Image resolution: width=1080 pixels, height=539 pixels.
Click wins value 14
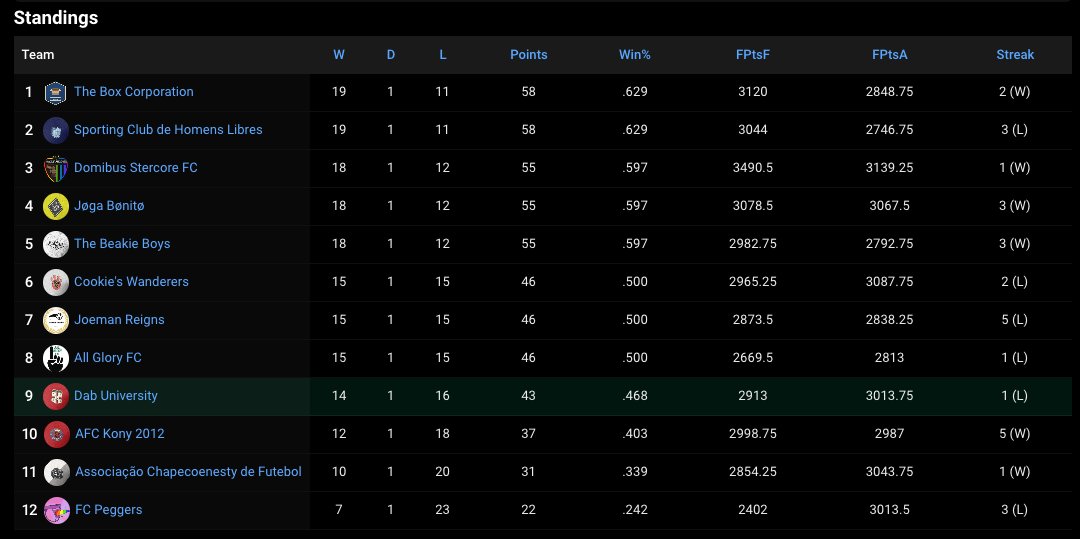(339, 395)
